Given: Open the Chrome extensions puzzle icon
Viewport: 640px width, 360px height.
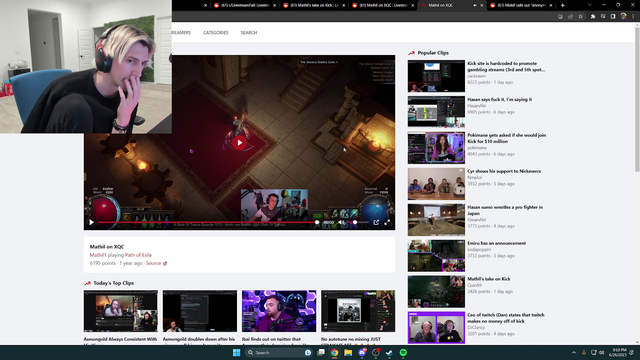Looking at the screenshot, I should (593, 16).
